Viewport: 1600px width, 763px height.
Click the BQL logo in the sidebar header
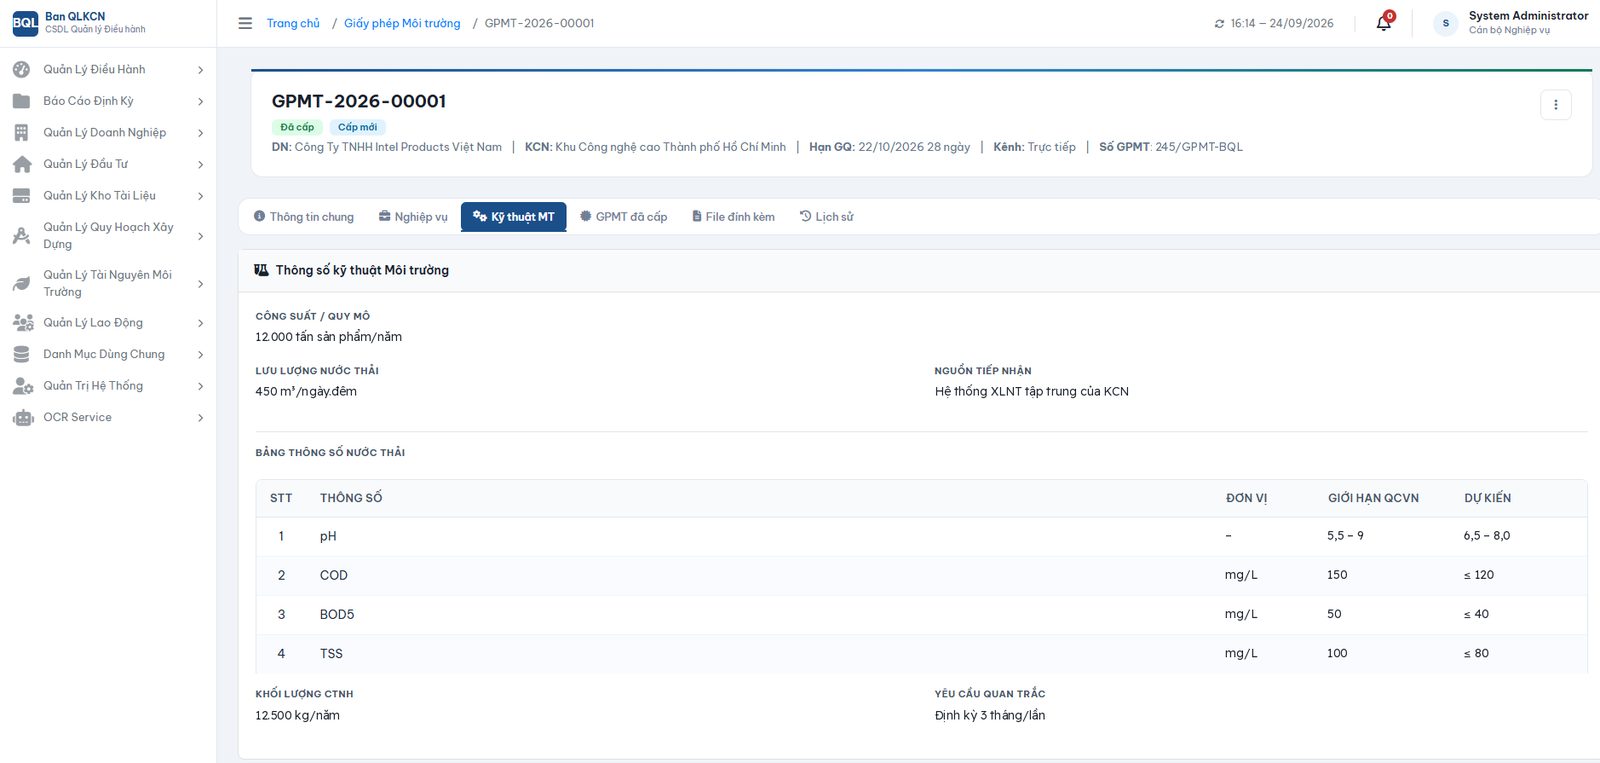pyautogui.click(x=25, y=23)
